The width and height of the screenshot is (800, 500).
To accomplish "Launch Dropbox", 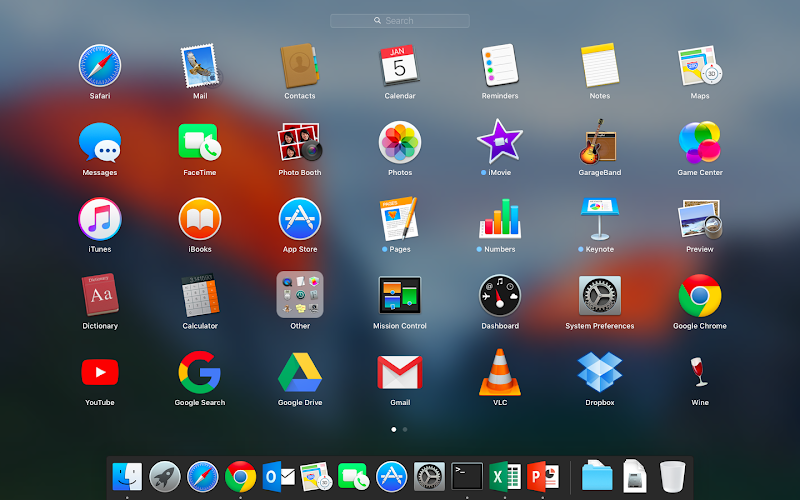I will click(x=599, y=372).
